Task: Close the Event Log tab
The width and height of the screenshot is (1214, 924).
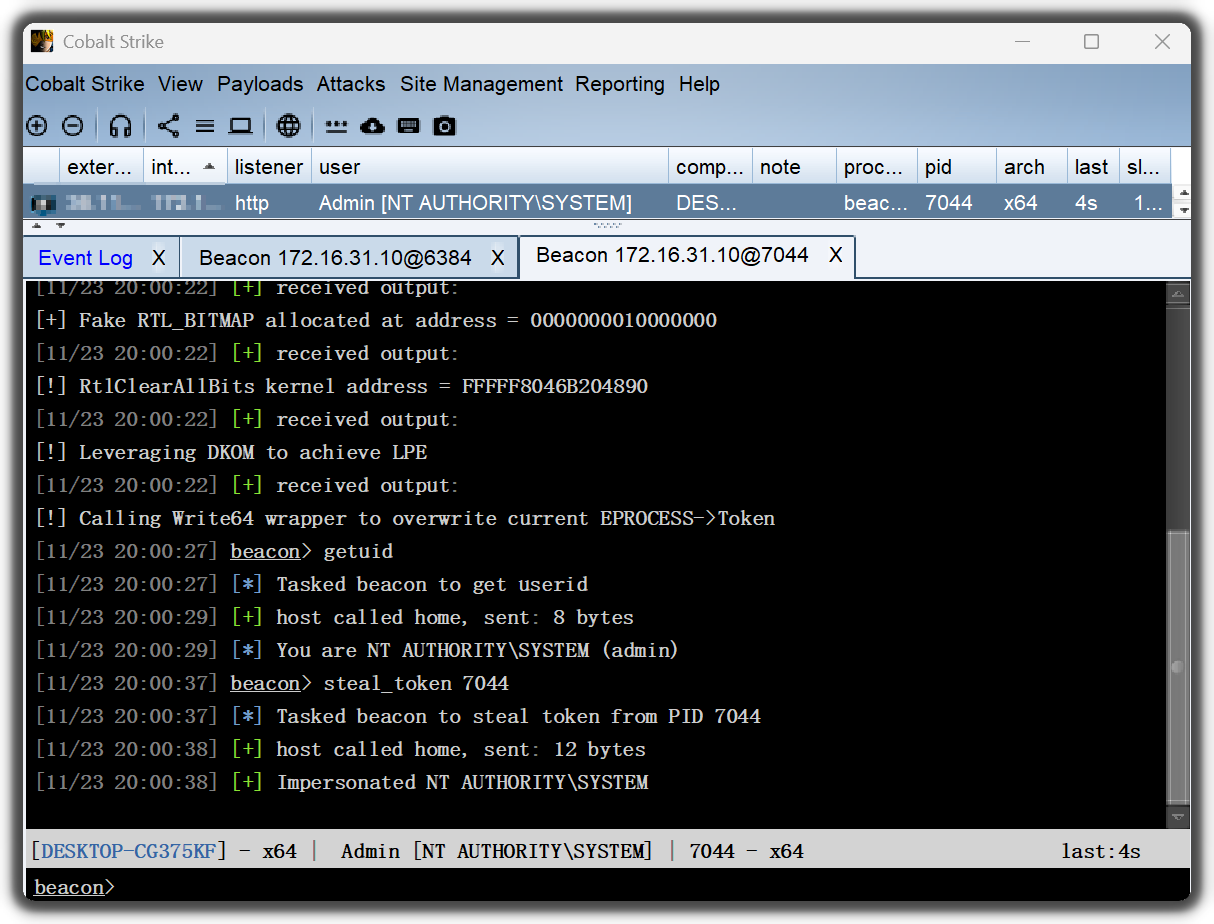Action: coord(158,258)
